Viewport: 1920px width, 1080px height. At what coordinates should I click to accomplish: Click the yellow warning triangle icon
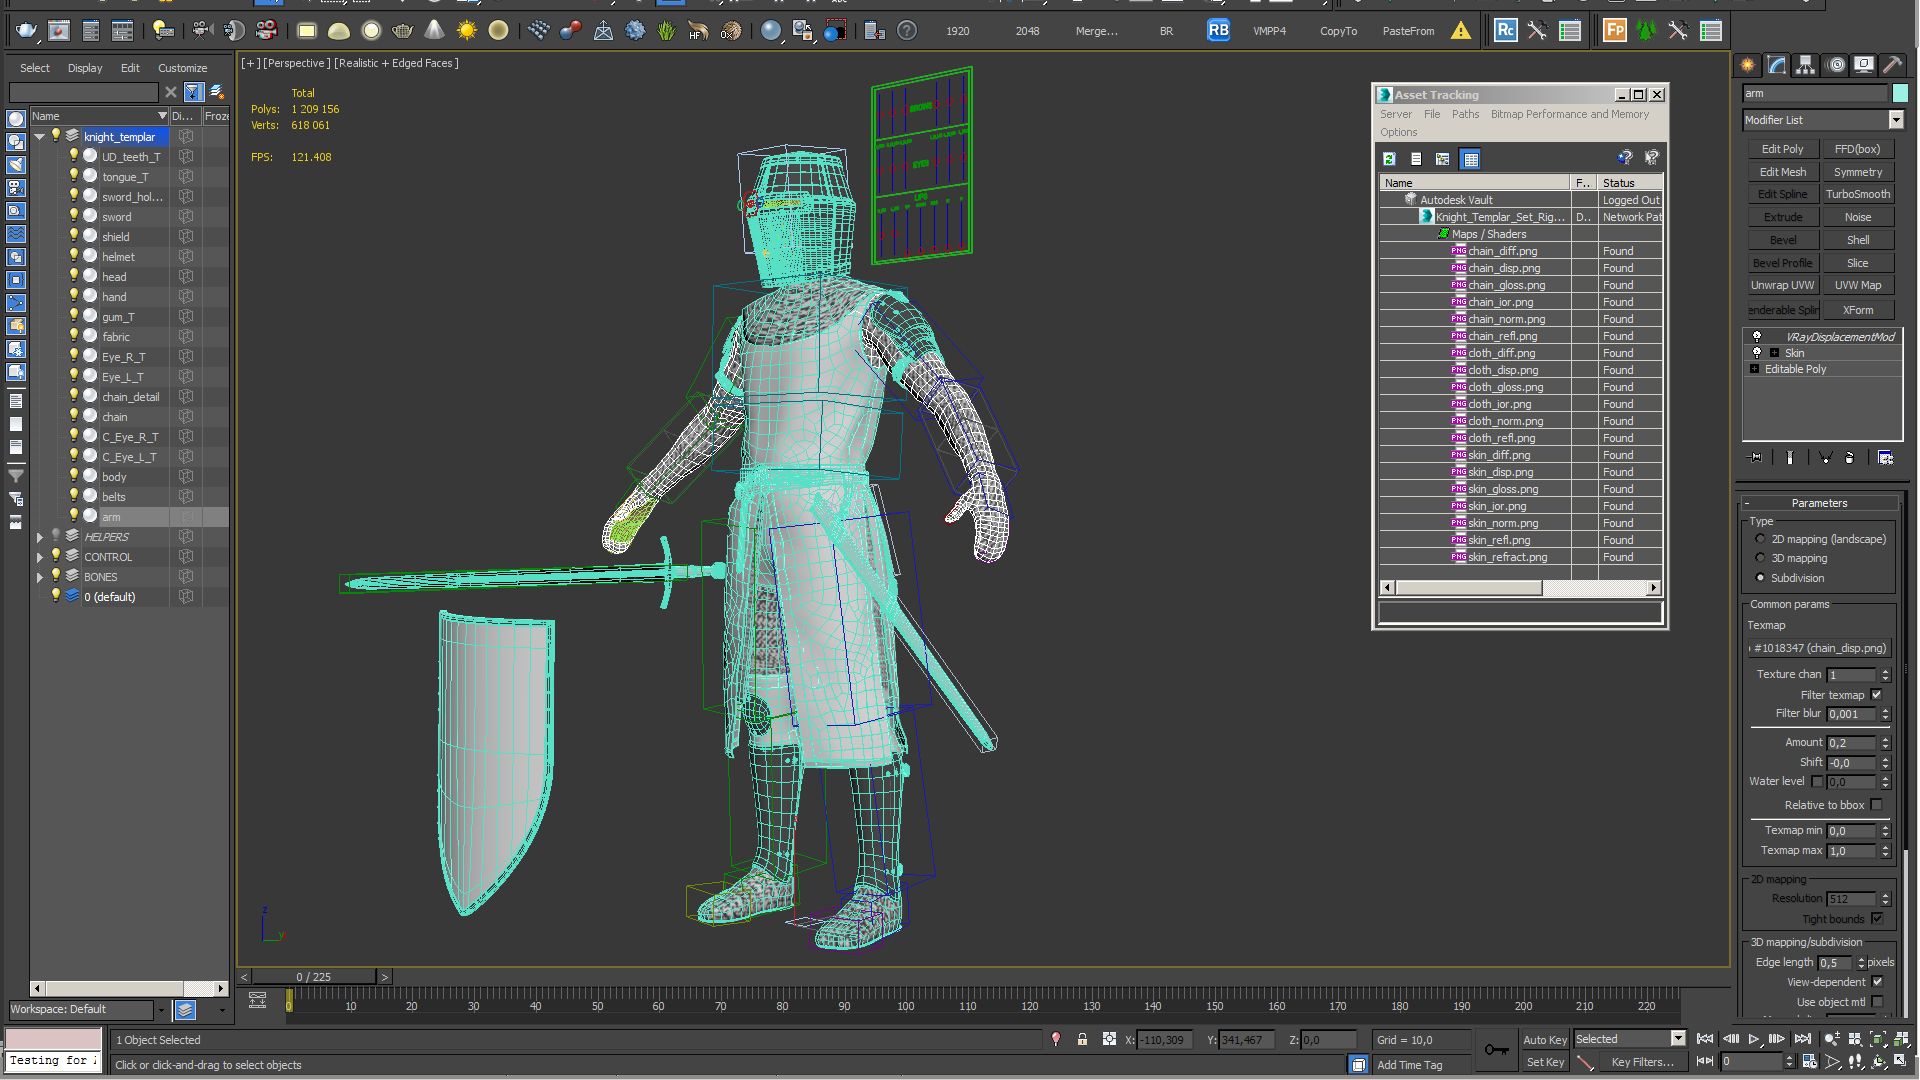(1461, 31)
